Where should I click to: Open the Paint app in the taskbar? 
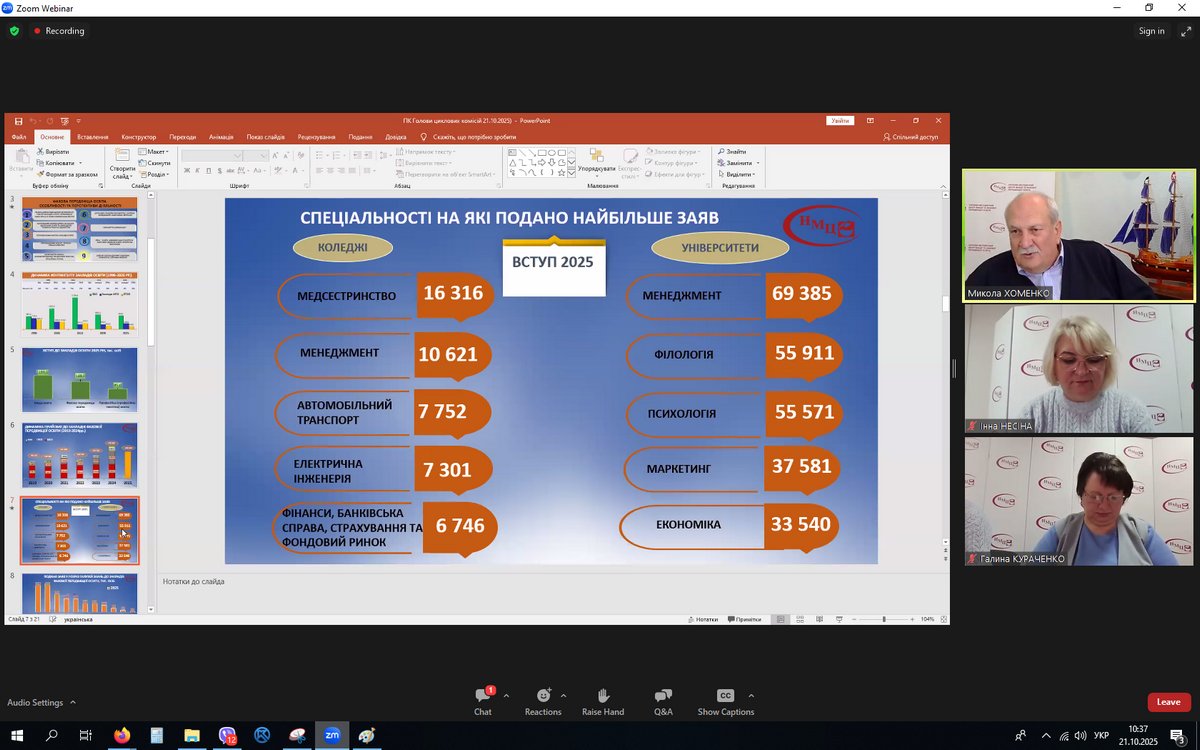coord(367,736)
